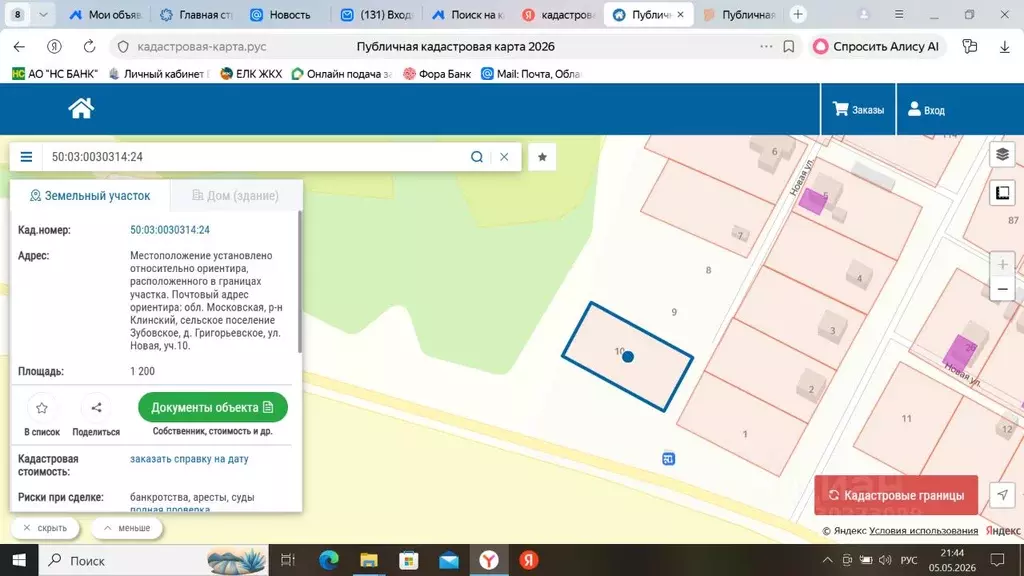Viewport: 1024px width, 576px height.
Task: Switch to Земельный участок tab
Action: pyautogui.click(x=90, y=195)
